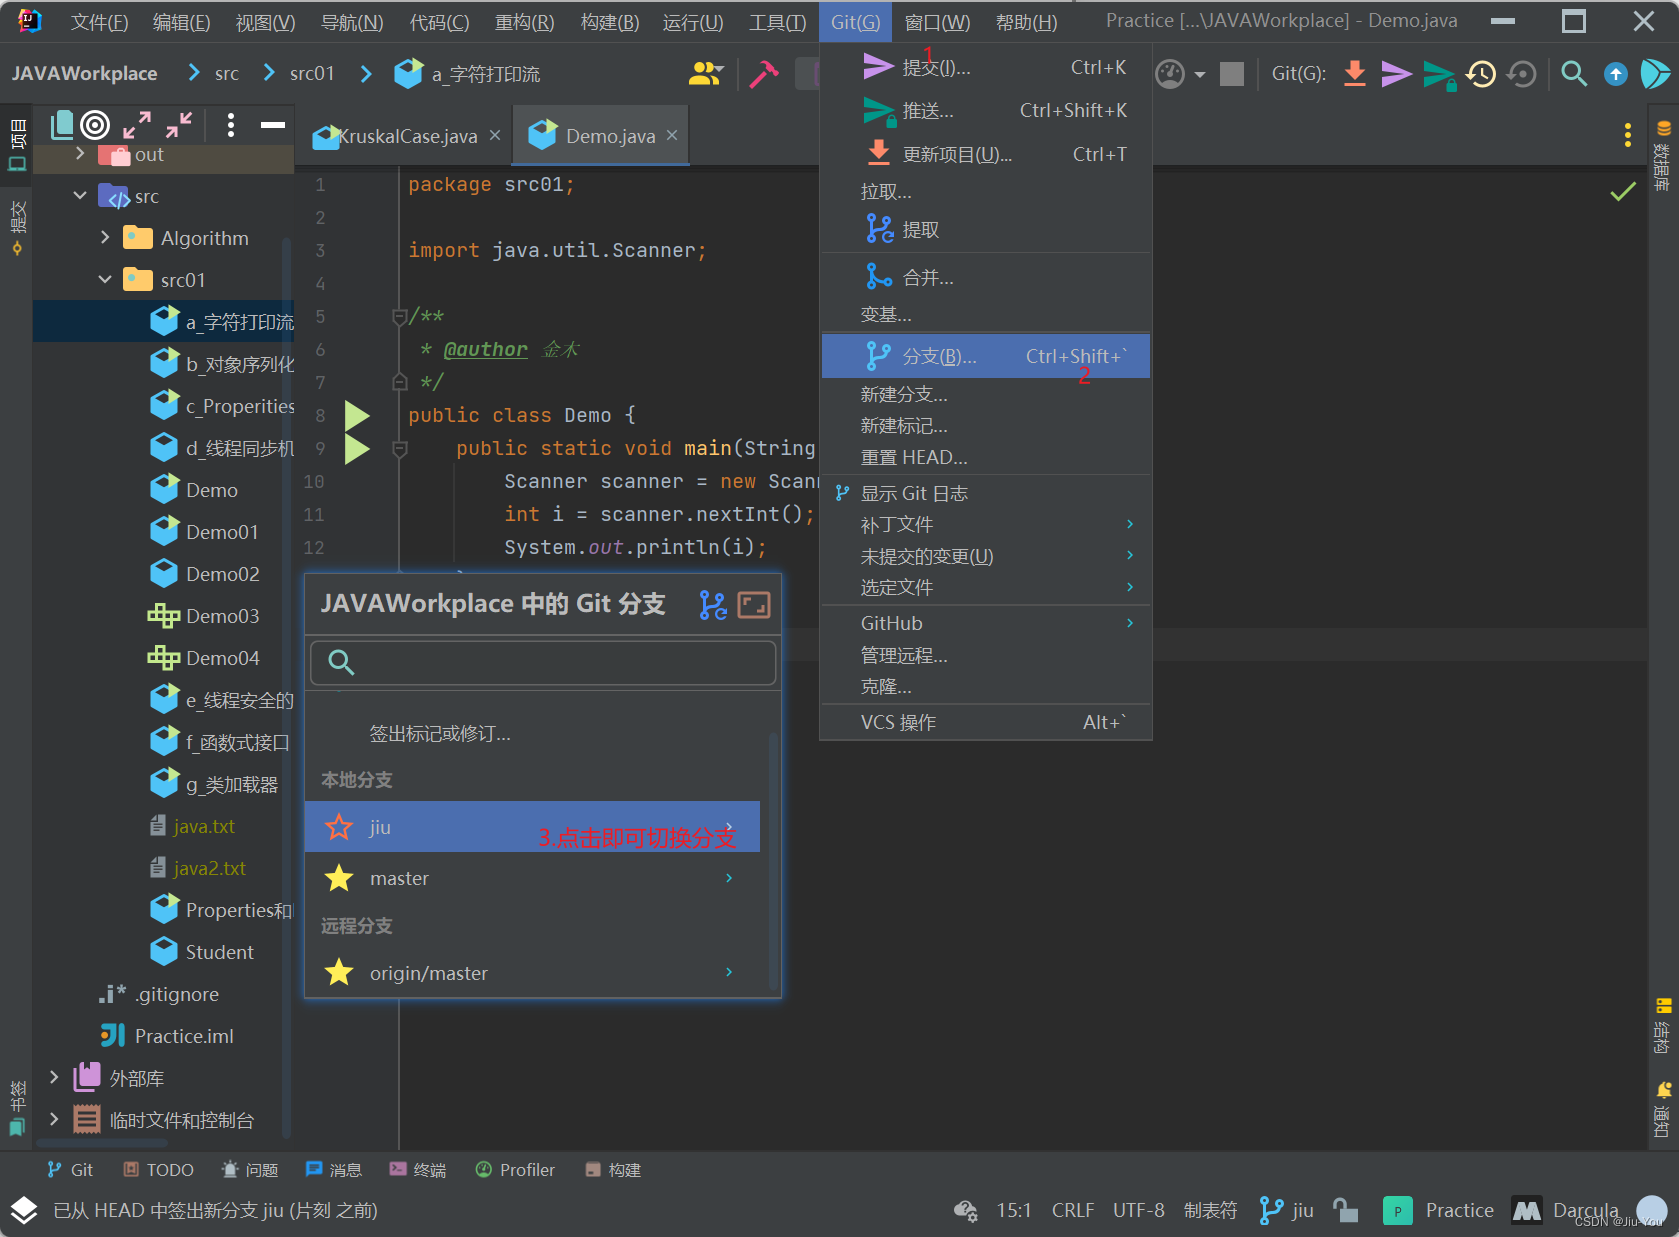The height and width of the screenshot is (1237, 1679).
Task: Click a_字符打印流 breadcrumb
Action: tap(467, 73)
